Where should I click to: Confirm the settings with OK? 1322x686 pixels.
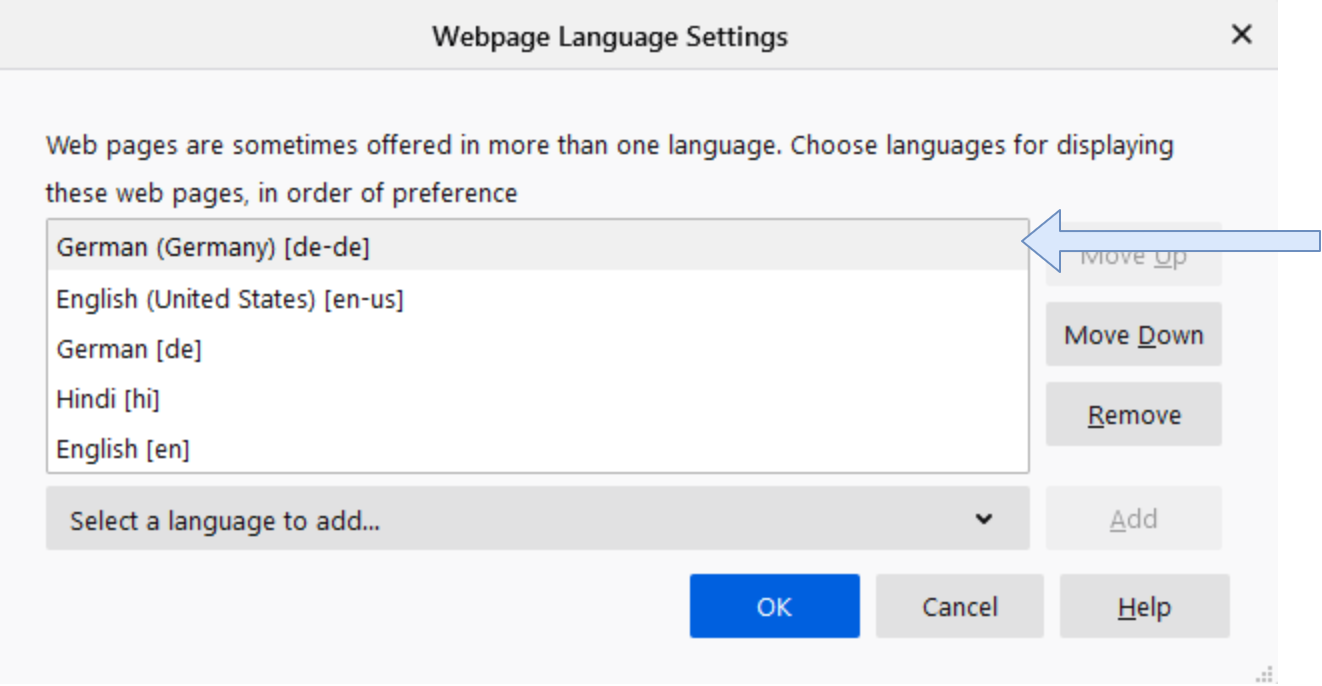coord(774,606)
